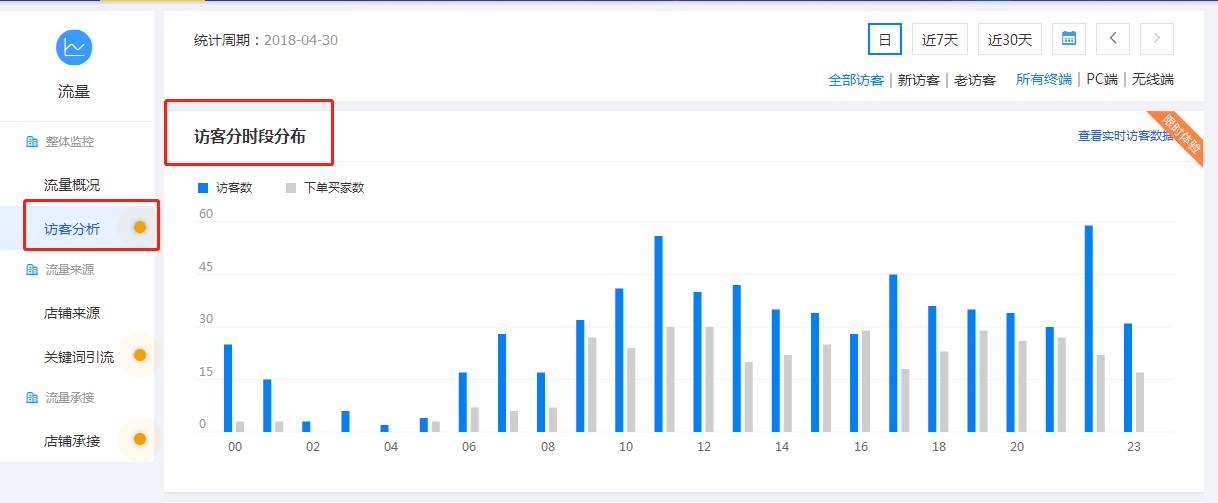Toggle the 访客数 legend series
The width and height of the screenshot is (1218, 503).
[x=226, y=187]
